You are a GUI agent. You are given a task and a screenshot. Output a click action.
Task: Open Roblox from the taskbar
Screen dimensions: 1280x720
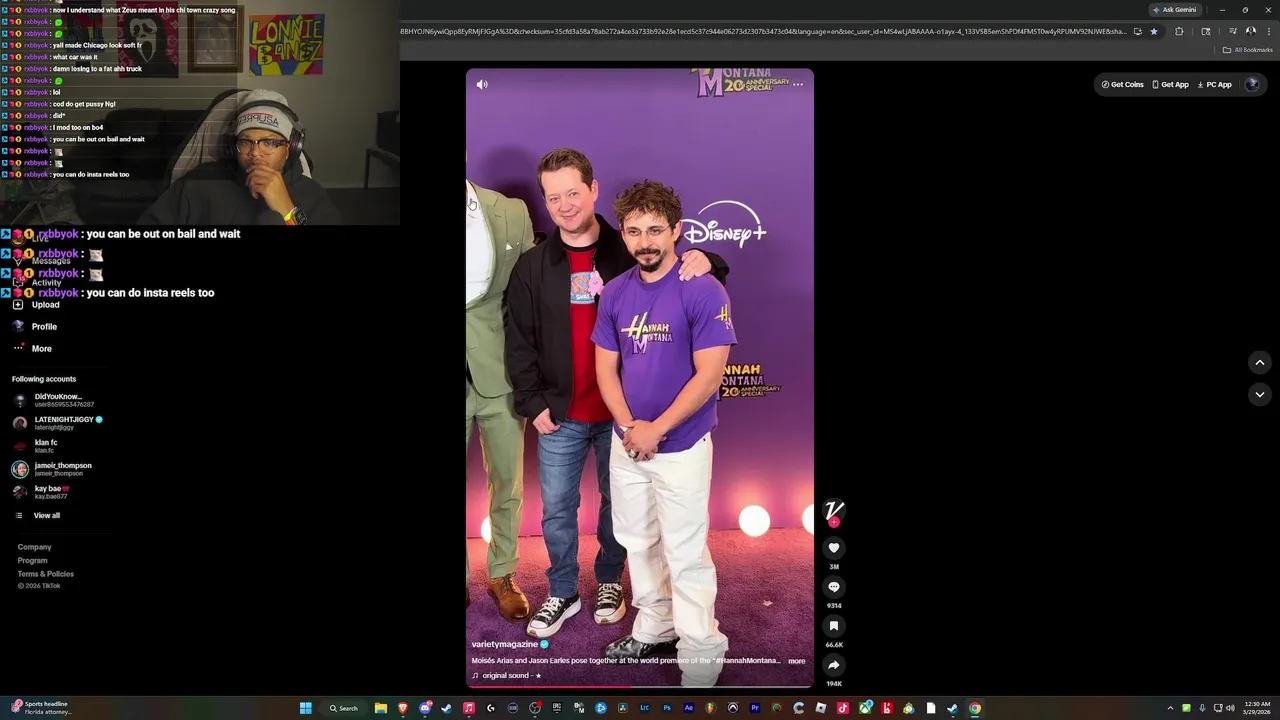(821, 708)
